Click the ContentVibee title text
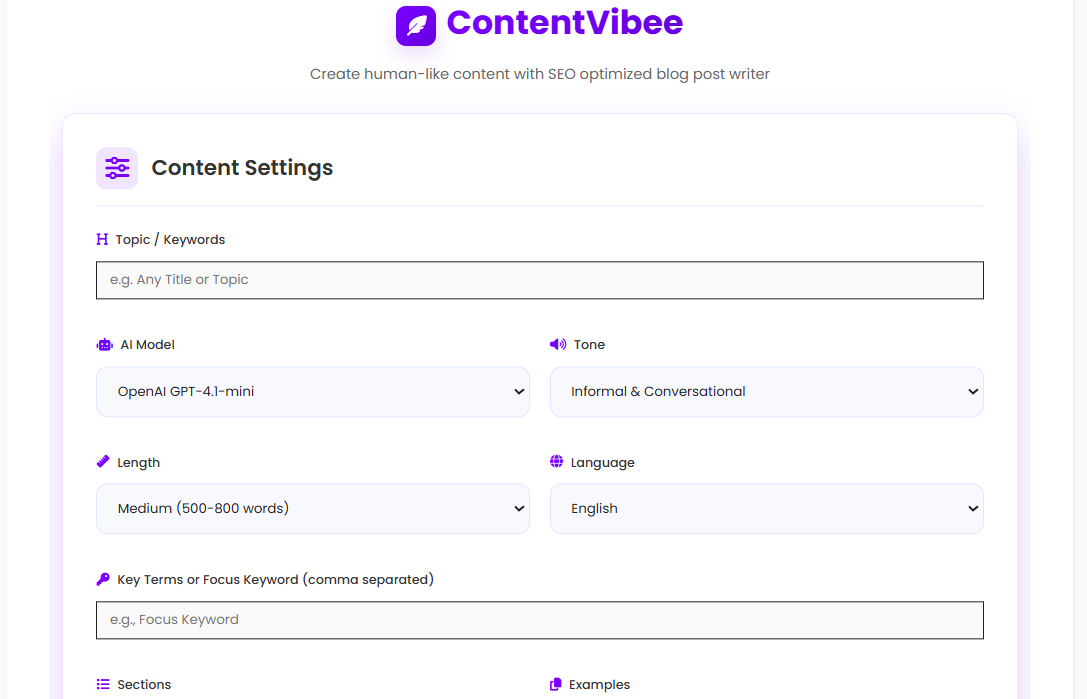The width and height of the screenshot is (1087, 699). click(564, 23)
